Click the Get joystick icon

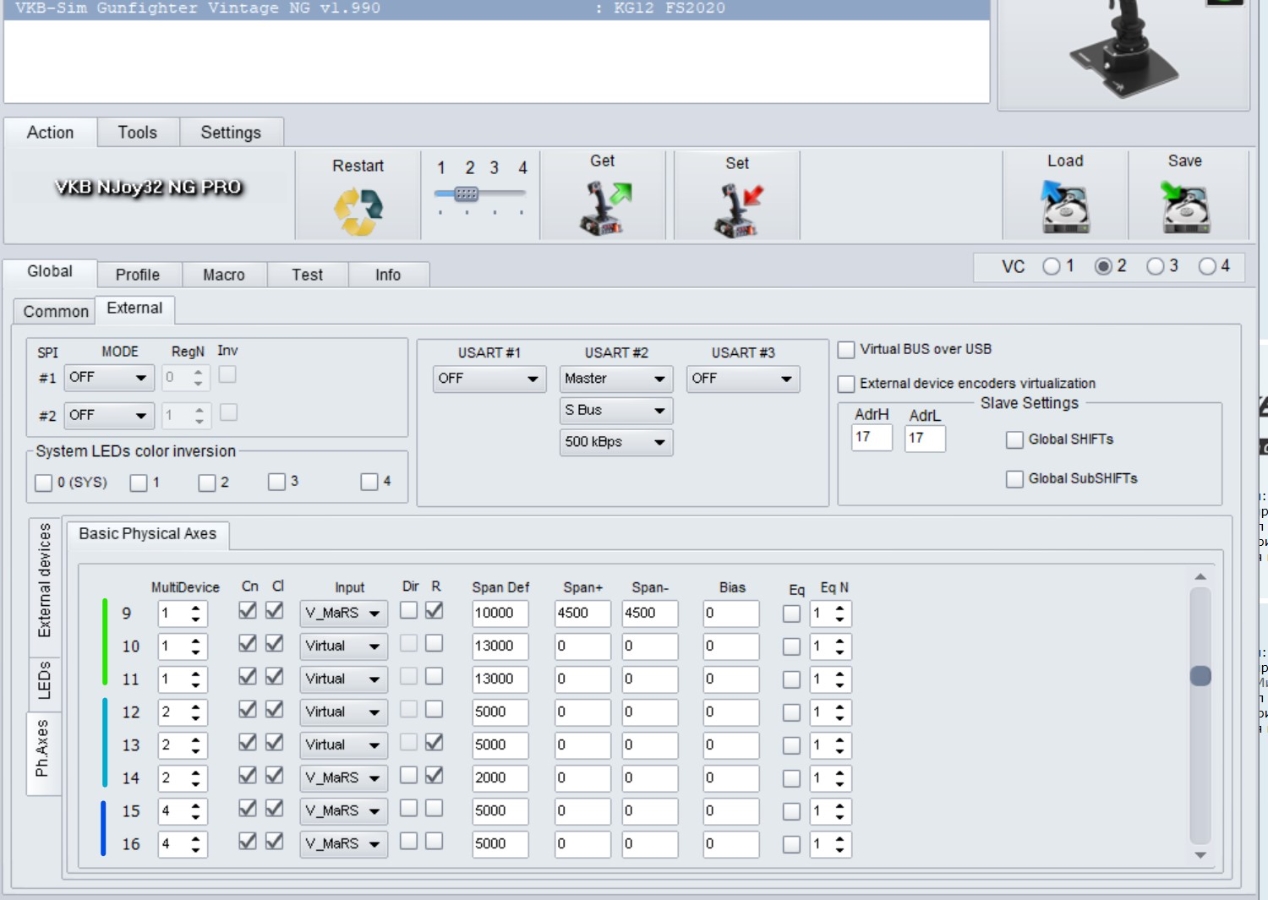[602, 208]
